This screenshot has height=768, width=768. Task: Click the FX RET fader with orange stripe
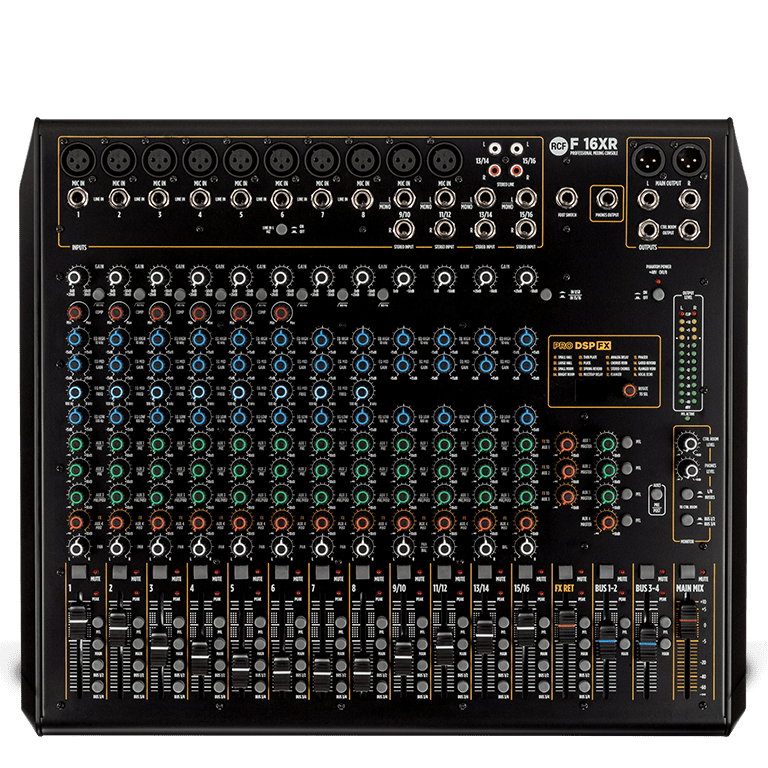coord(567,625)
